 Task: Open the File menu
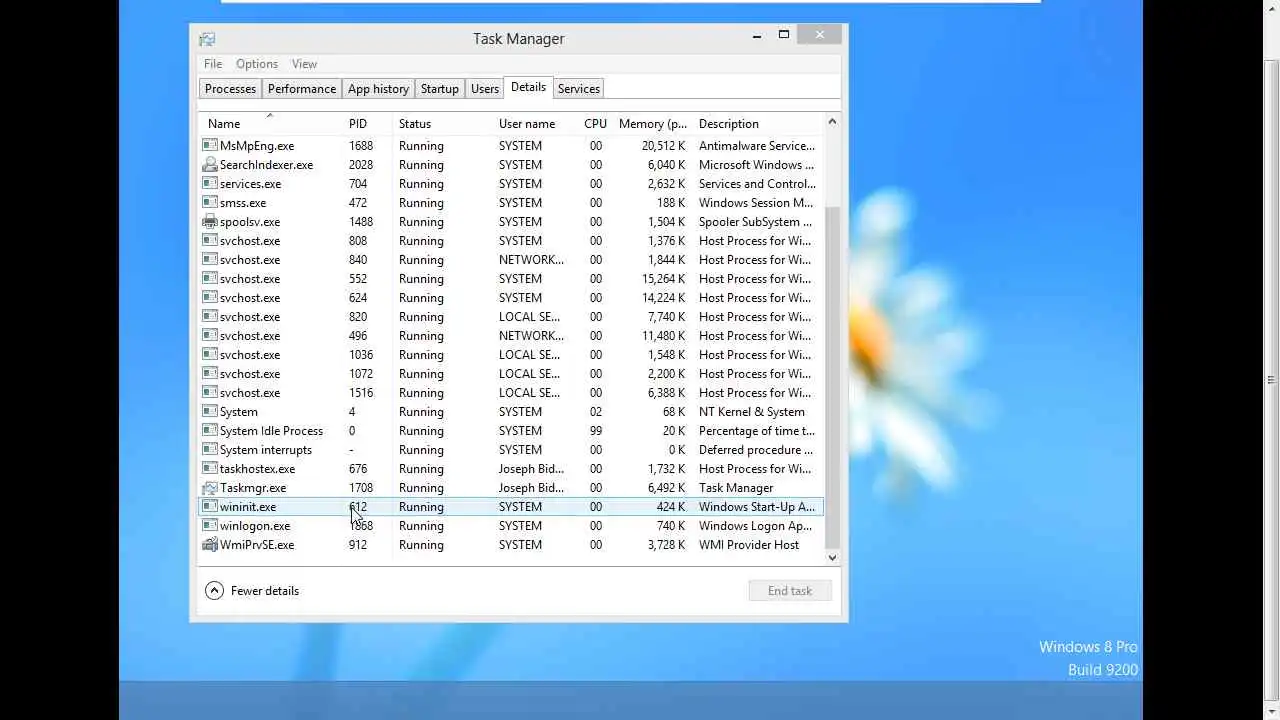point(213,64)
